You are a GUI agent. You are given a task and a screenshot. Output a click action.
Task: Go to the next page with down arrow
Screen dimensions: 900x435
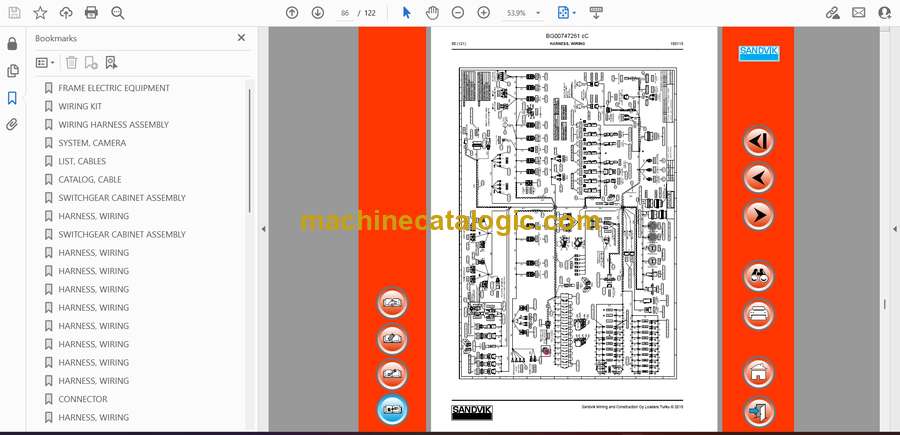pos(318,13)
